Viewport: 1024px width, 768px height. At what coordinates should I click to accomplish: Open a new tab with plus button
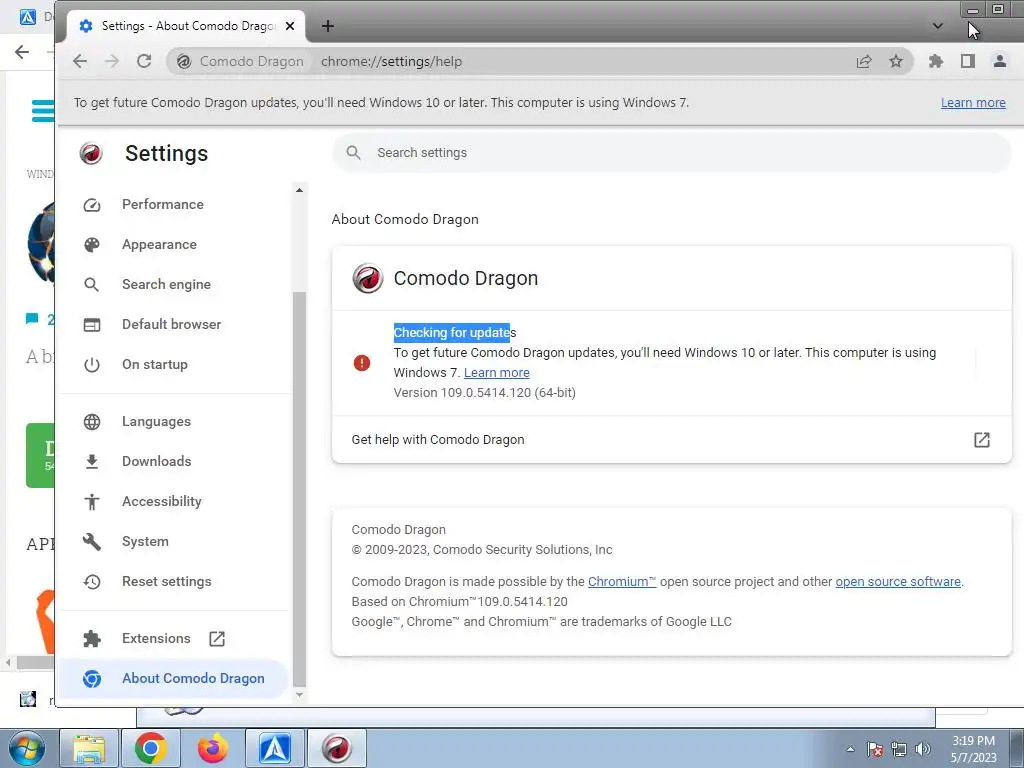(328, 26)
